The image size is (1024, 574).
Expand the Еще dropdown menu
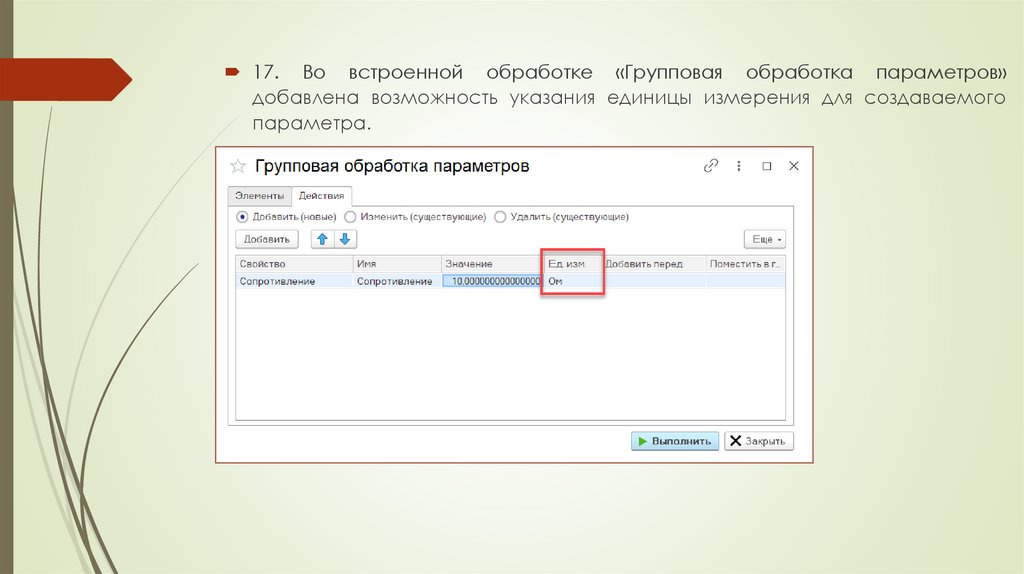[x=765, y=239]
